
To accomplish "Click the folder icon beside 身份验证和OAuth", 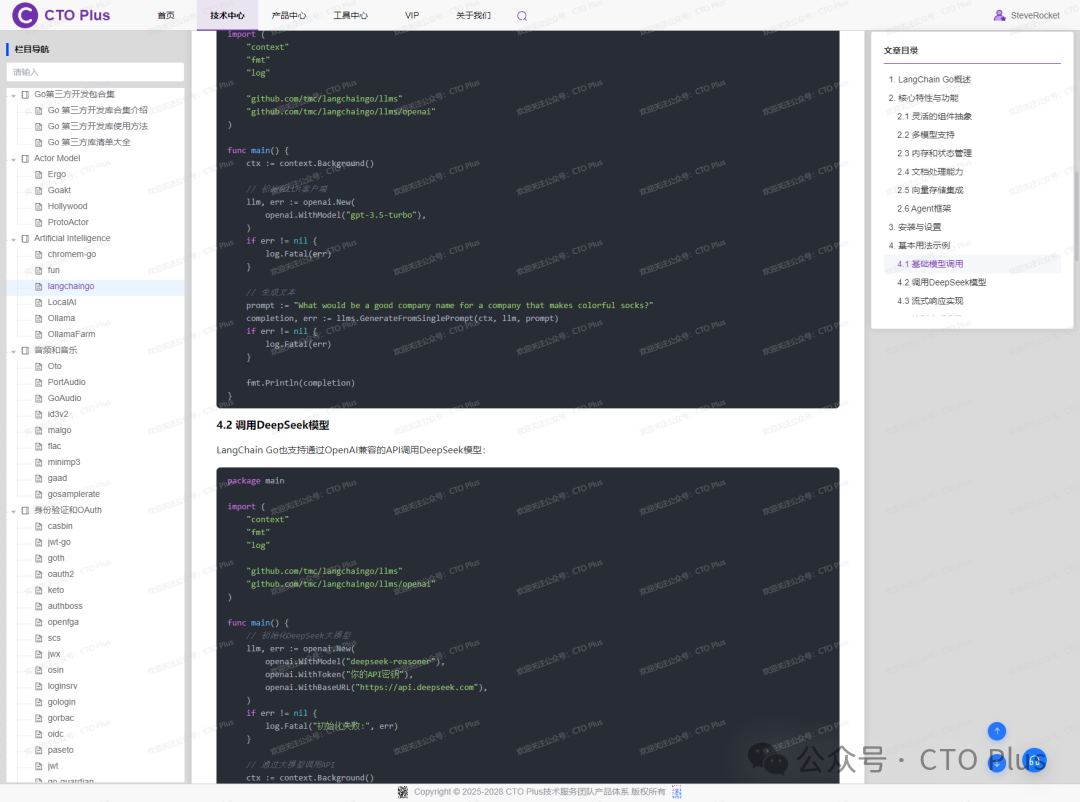I will tap(25, 511).
